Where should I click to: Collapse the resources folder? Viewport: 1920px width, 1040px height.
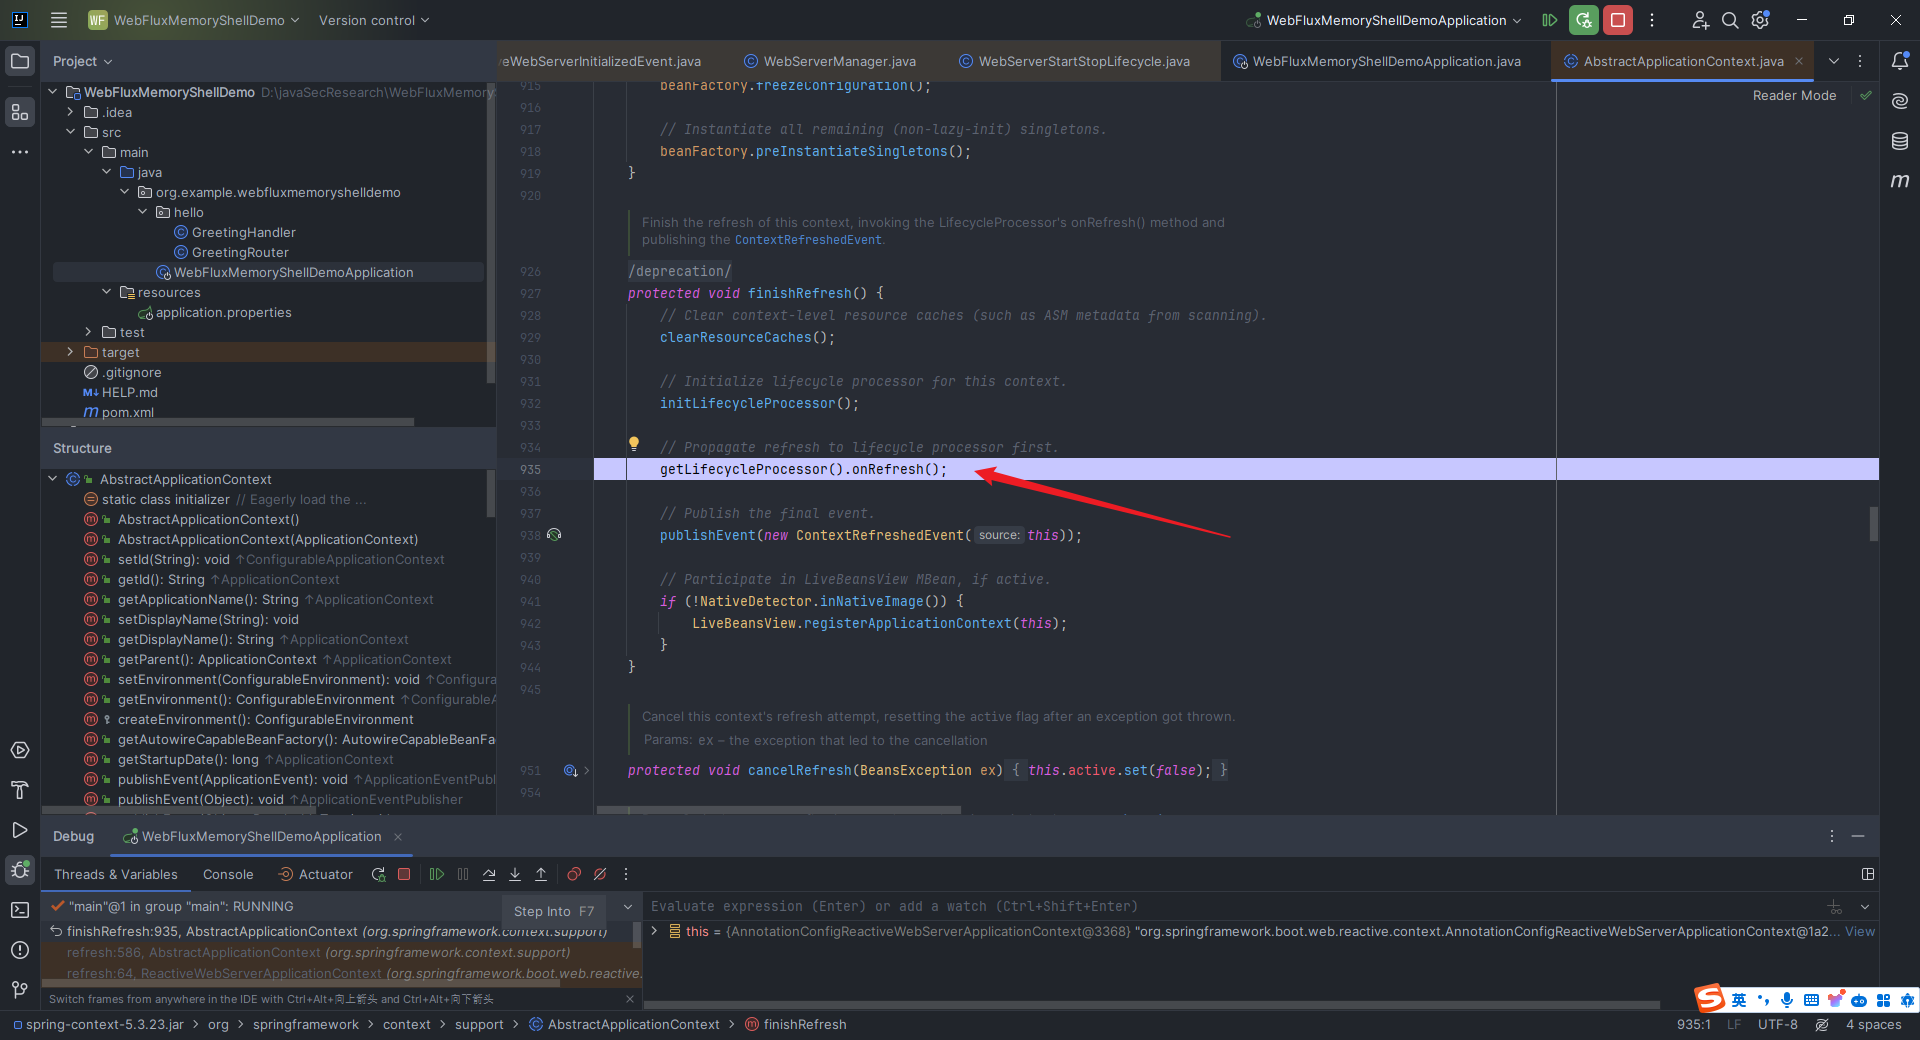tap(107, 292)
